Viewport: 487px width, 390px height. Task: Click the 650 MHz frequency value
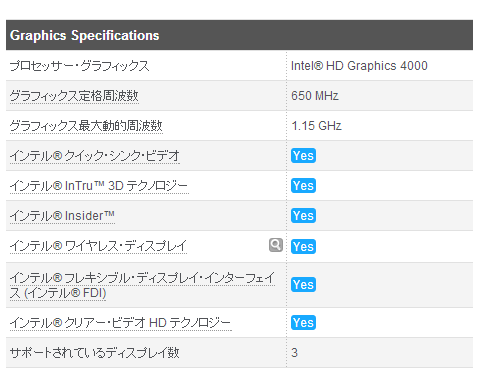[315, 96]
